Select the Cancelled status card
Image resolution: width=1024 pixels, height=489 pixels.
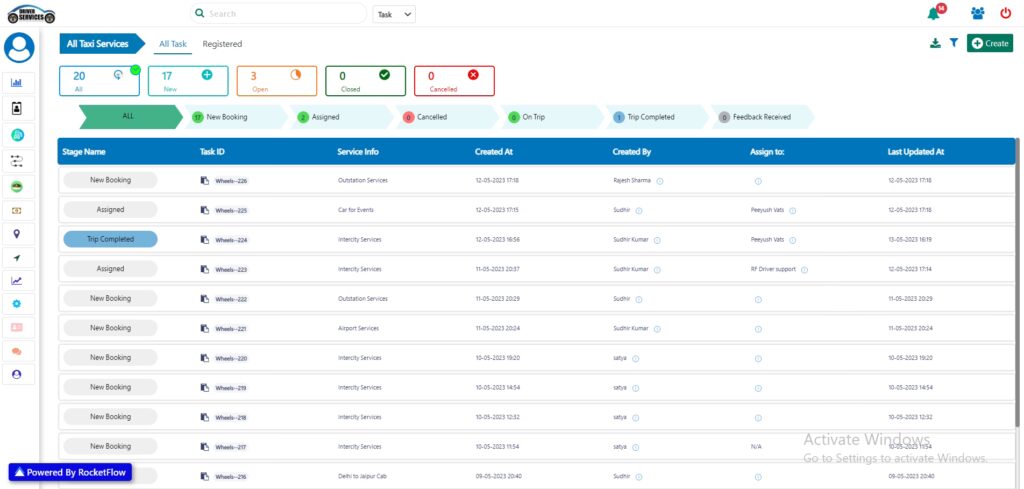(454, 81)
